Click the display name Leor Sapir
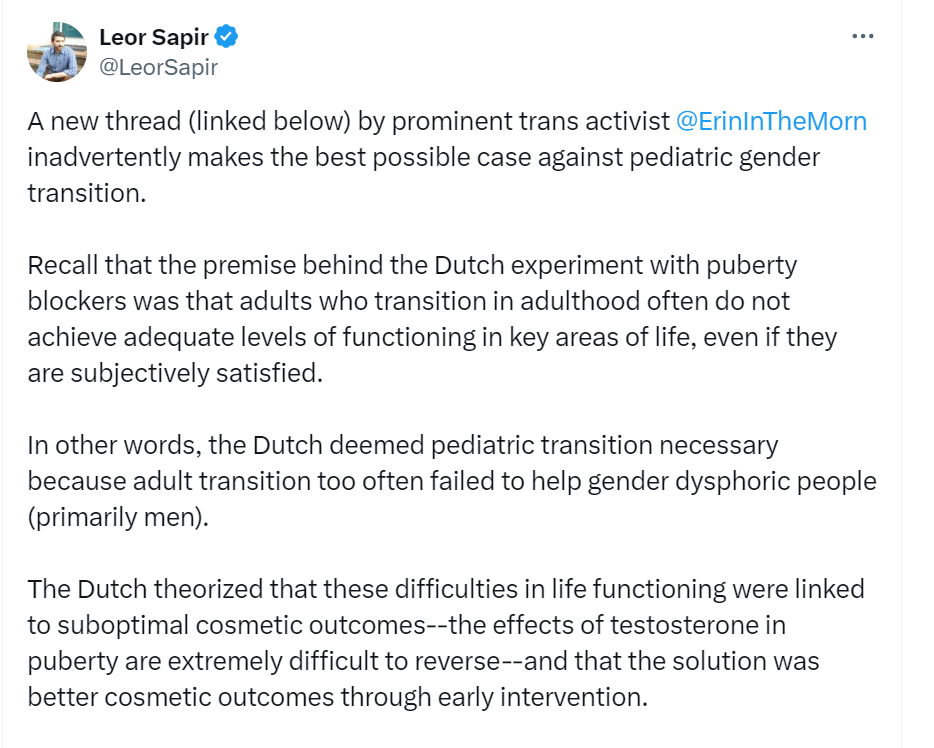Screen dimensions: 934x748 click(154, 38)
